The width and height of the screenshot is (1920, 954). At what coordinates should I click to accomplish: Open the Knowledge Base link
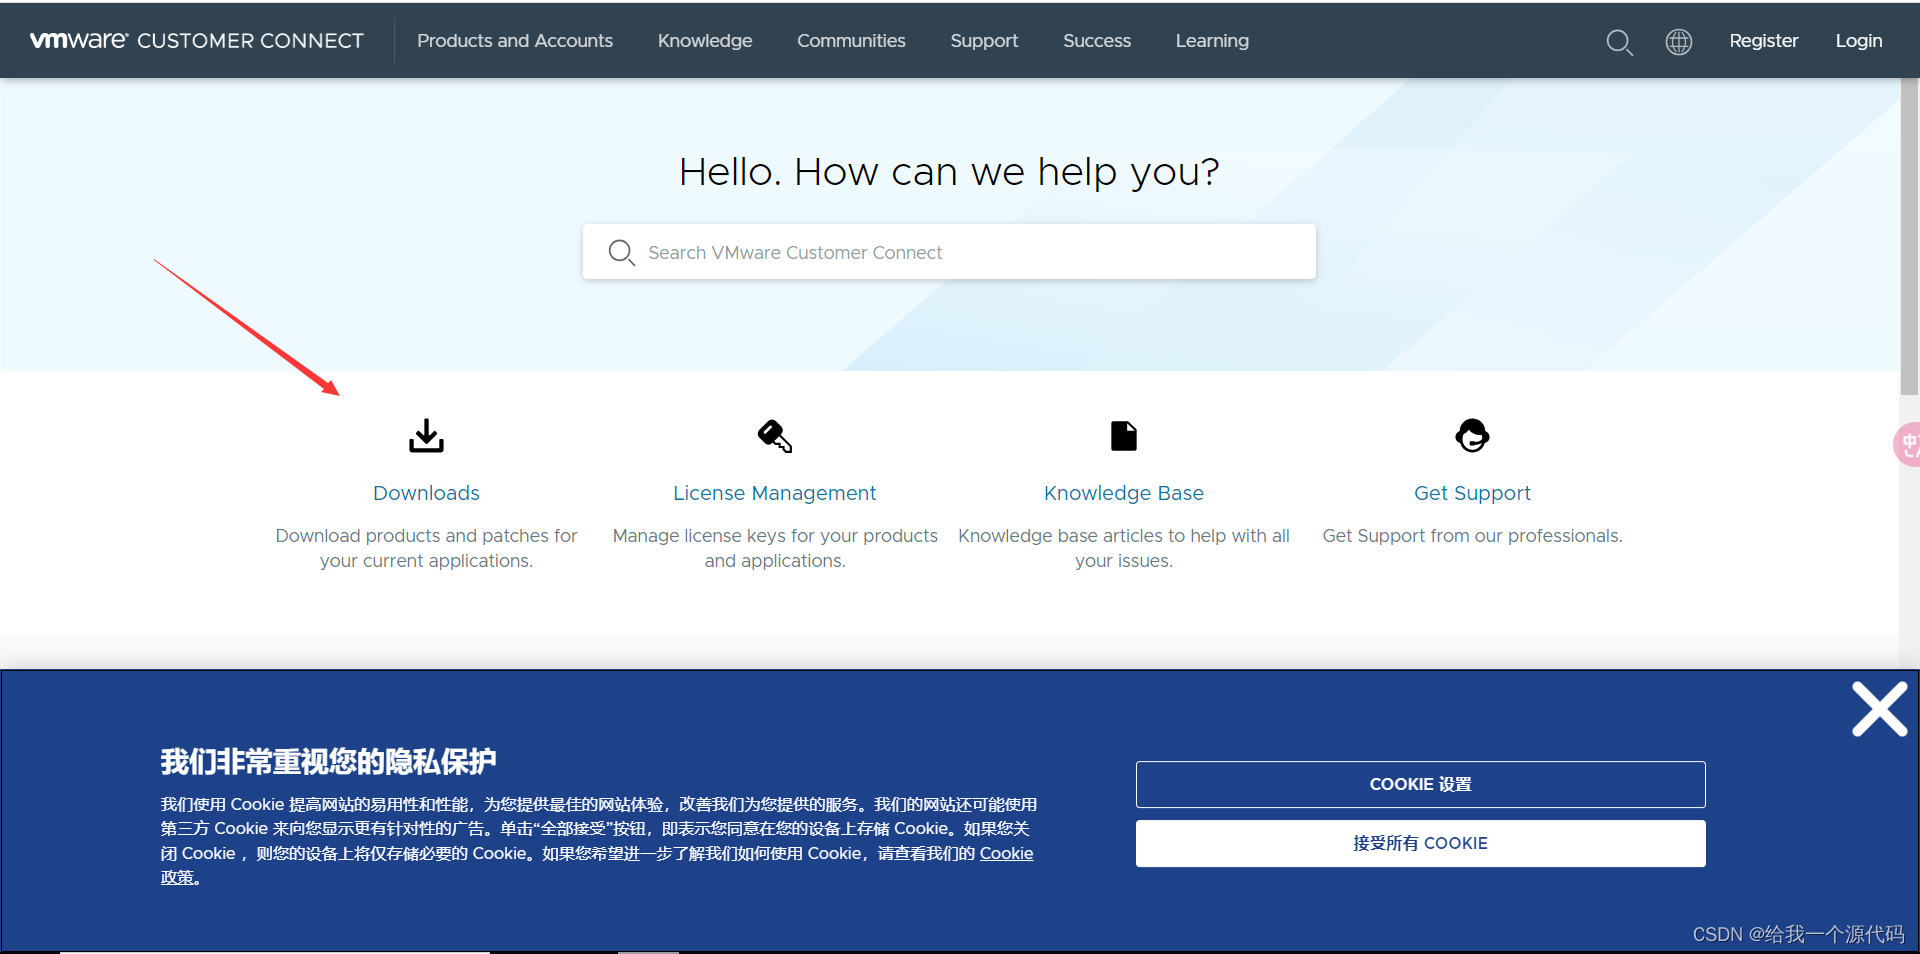[1124, 493]
